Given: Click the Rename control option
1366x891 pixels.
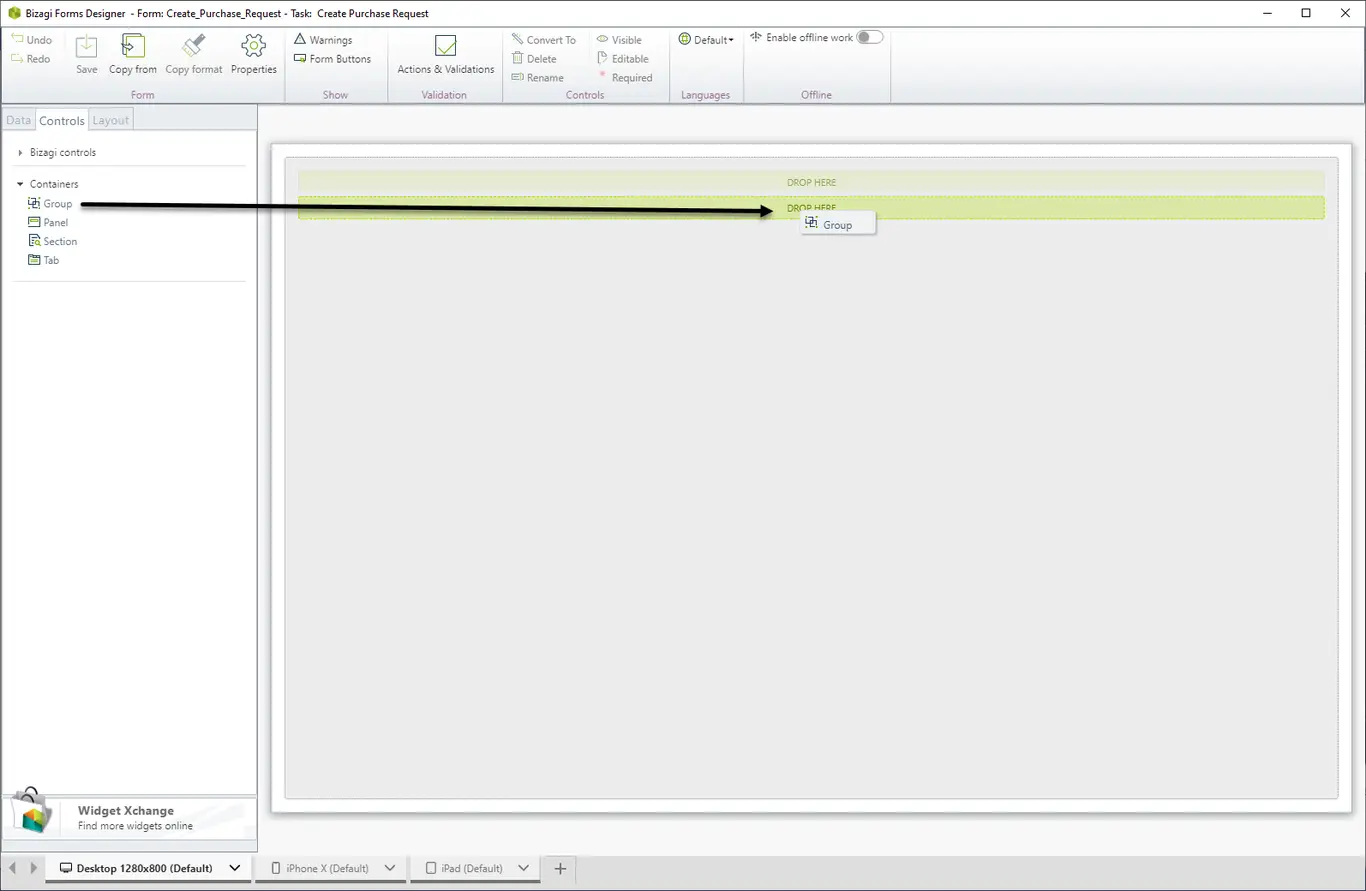Looking at the screenshot, I should point(538,78).
